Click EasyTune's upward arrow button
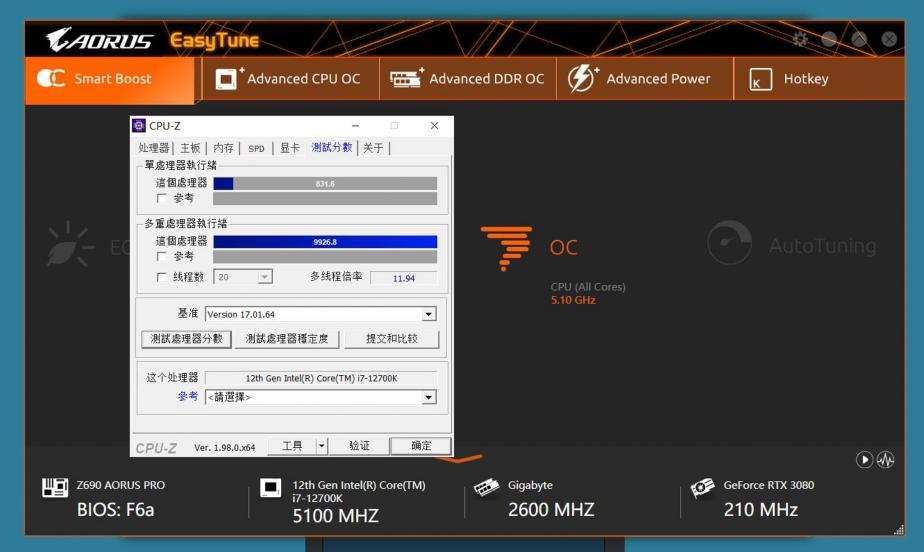924x552 pixels. (x=859, y=39)
